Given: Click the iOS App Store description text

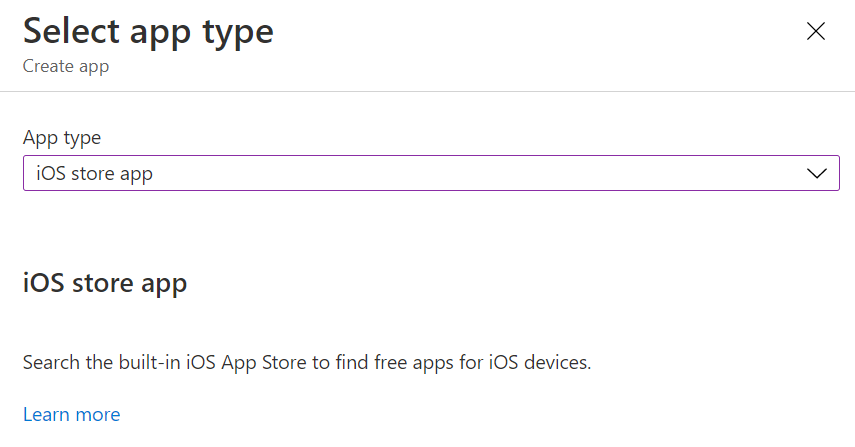Looking at the screenshot, I should [307, 362].
